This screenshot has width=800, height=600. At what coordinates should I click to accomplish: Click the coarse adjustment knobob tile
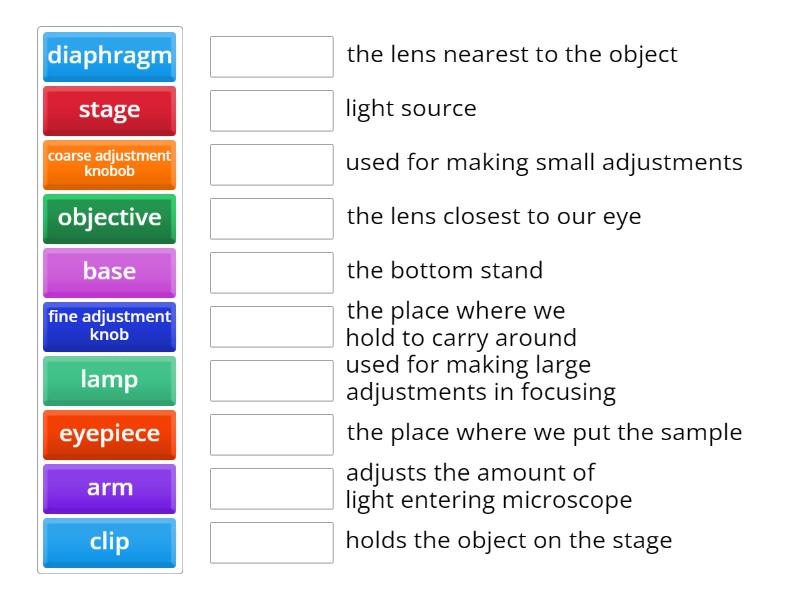click(x=109, y=164)
